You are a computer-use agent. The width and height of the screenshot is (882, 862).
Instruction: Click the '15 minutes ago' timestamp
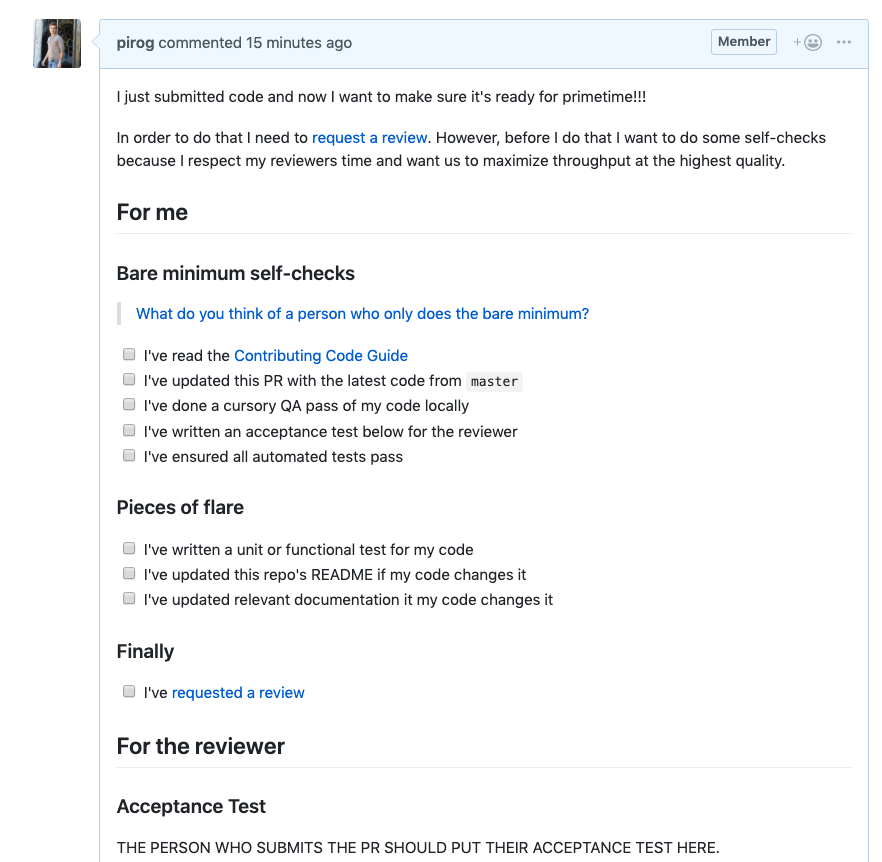point(299,43)
